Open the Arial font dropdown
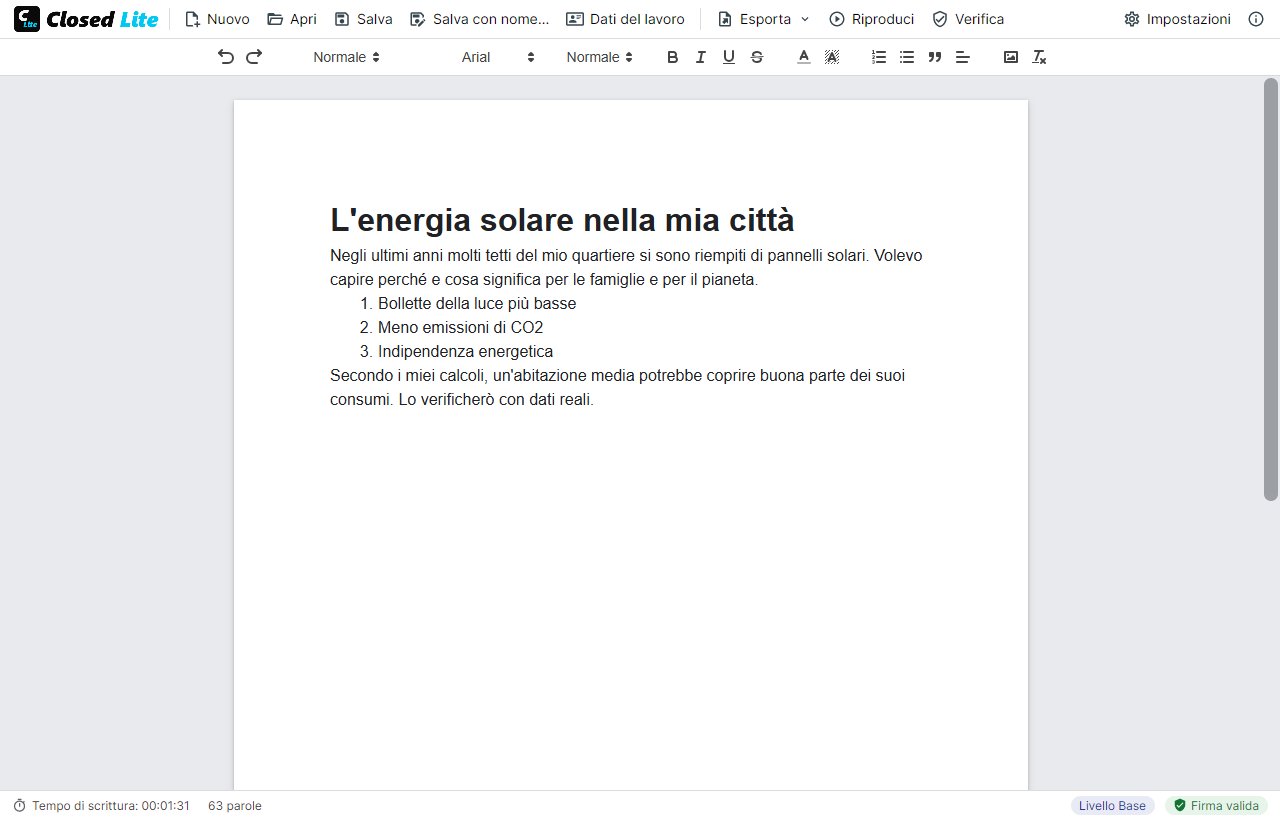Image resolution: width=1280 pixels, height=820 pixels. point(498,57)
